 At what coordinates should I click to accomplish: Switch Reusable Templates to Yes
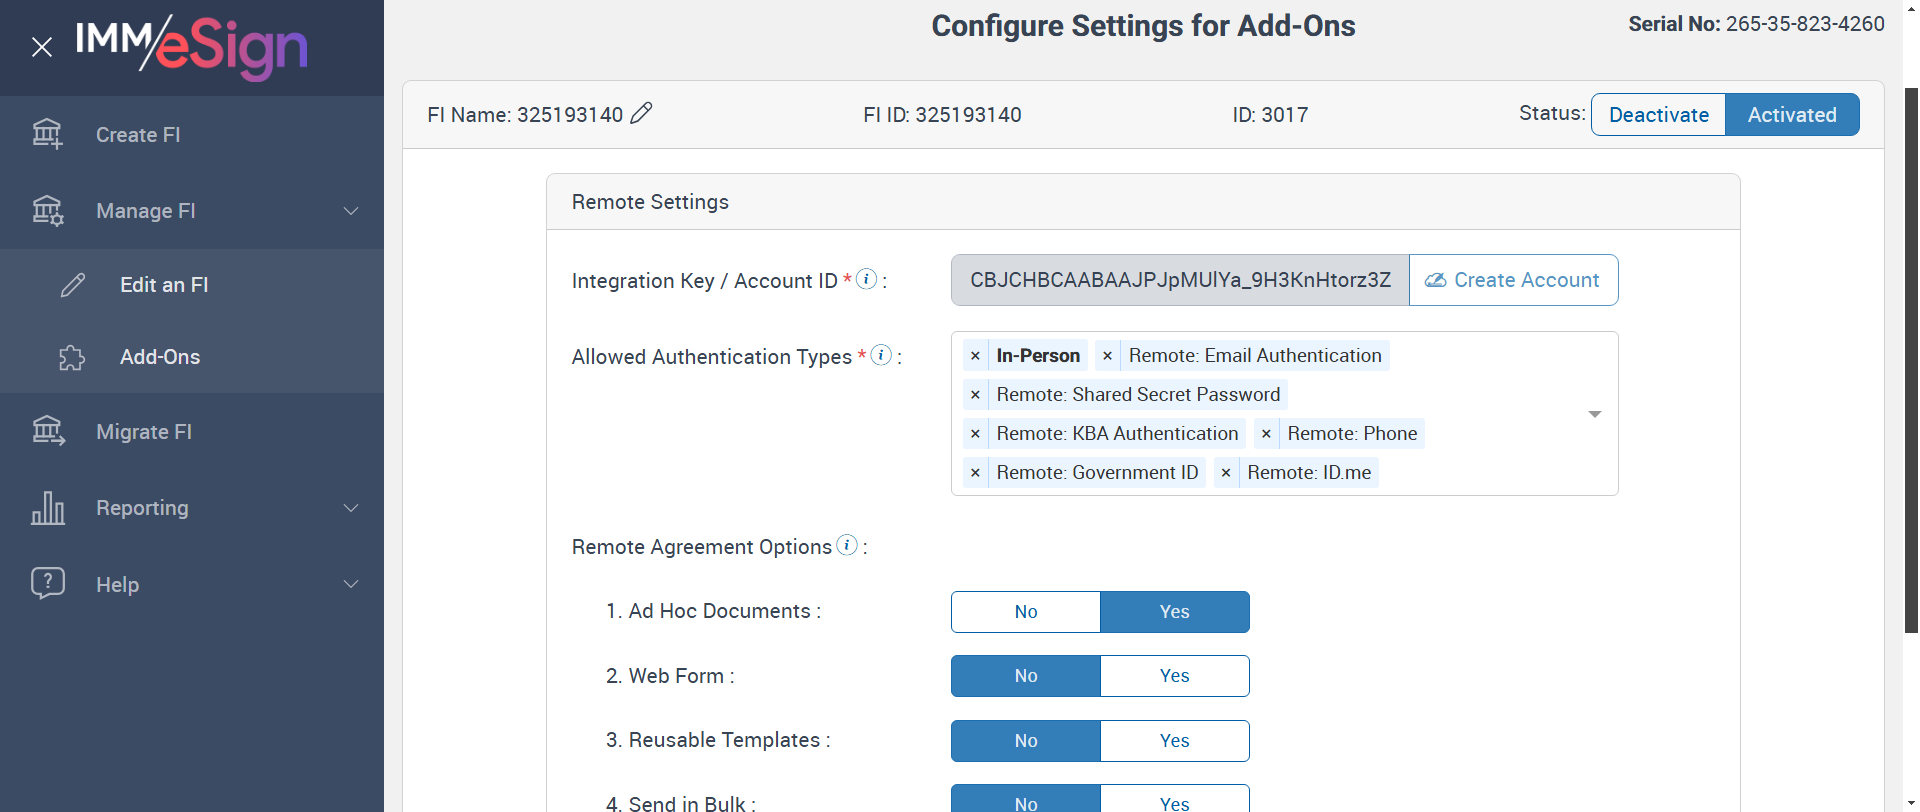click(1174, 741)
